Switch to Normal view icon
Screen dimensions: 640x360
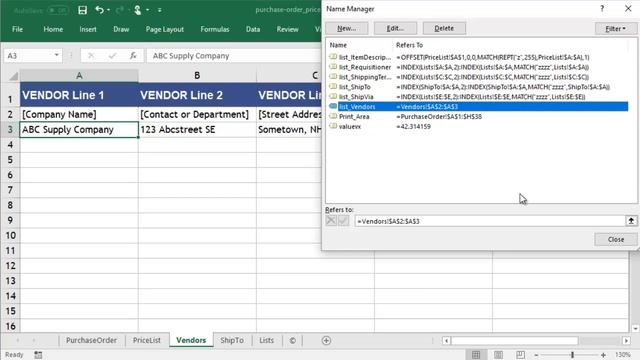click(x=476, y=355)
